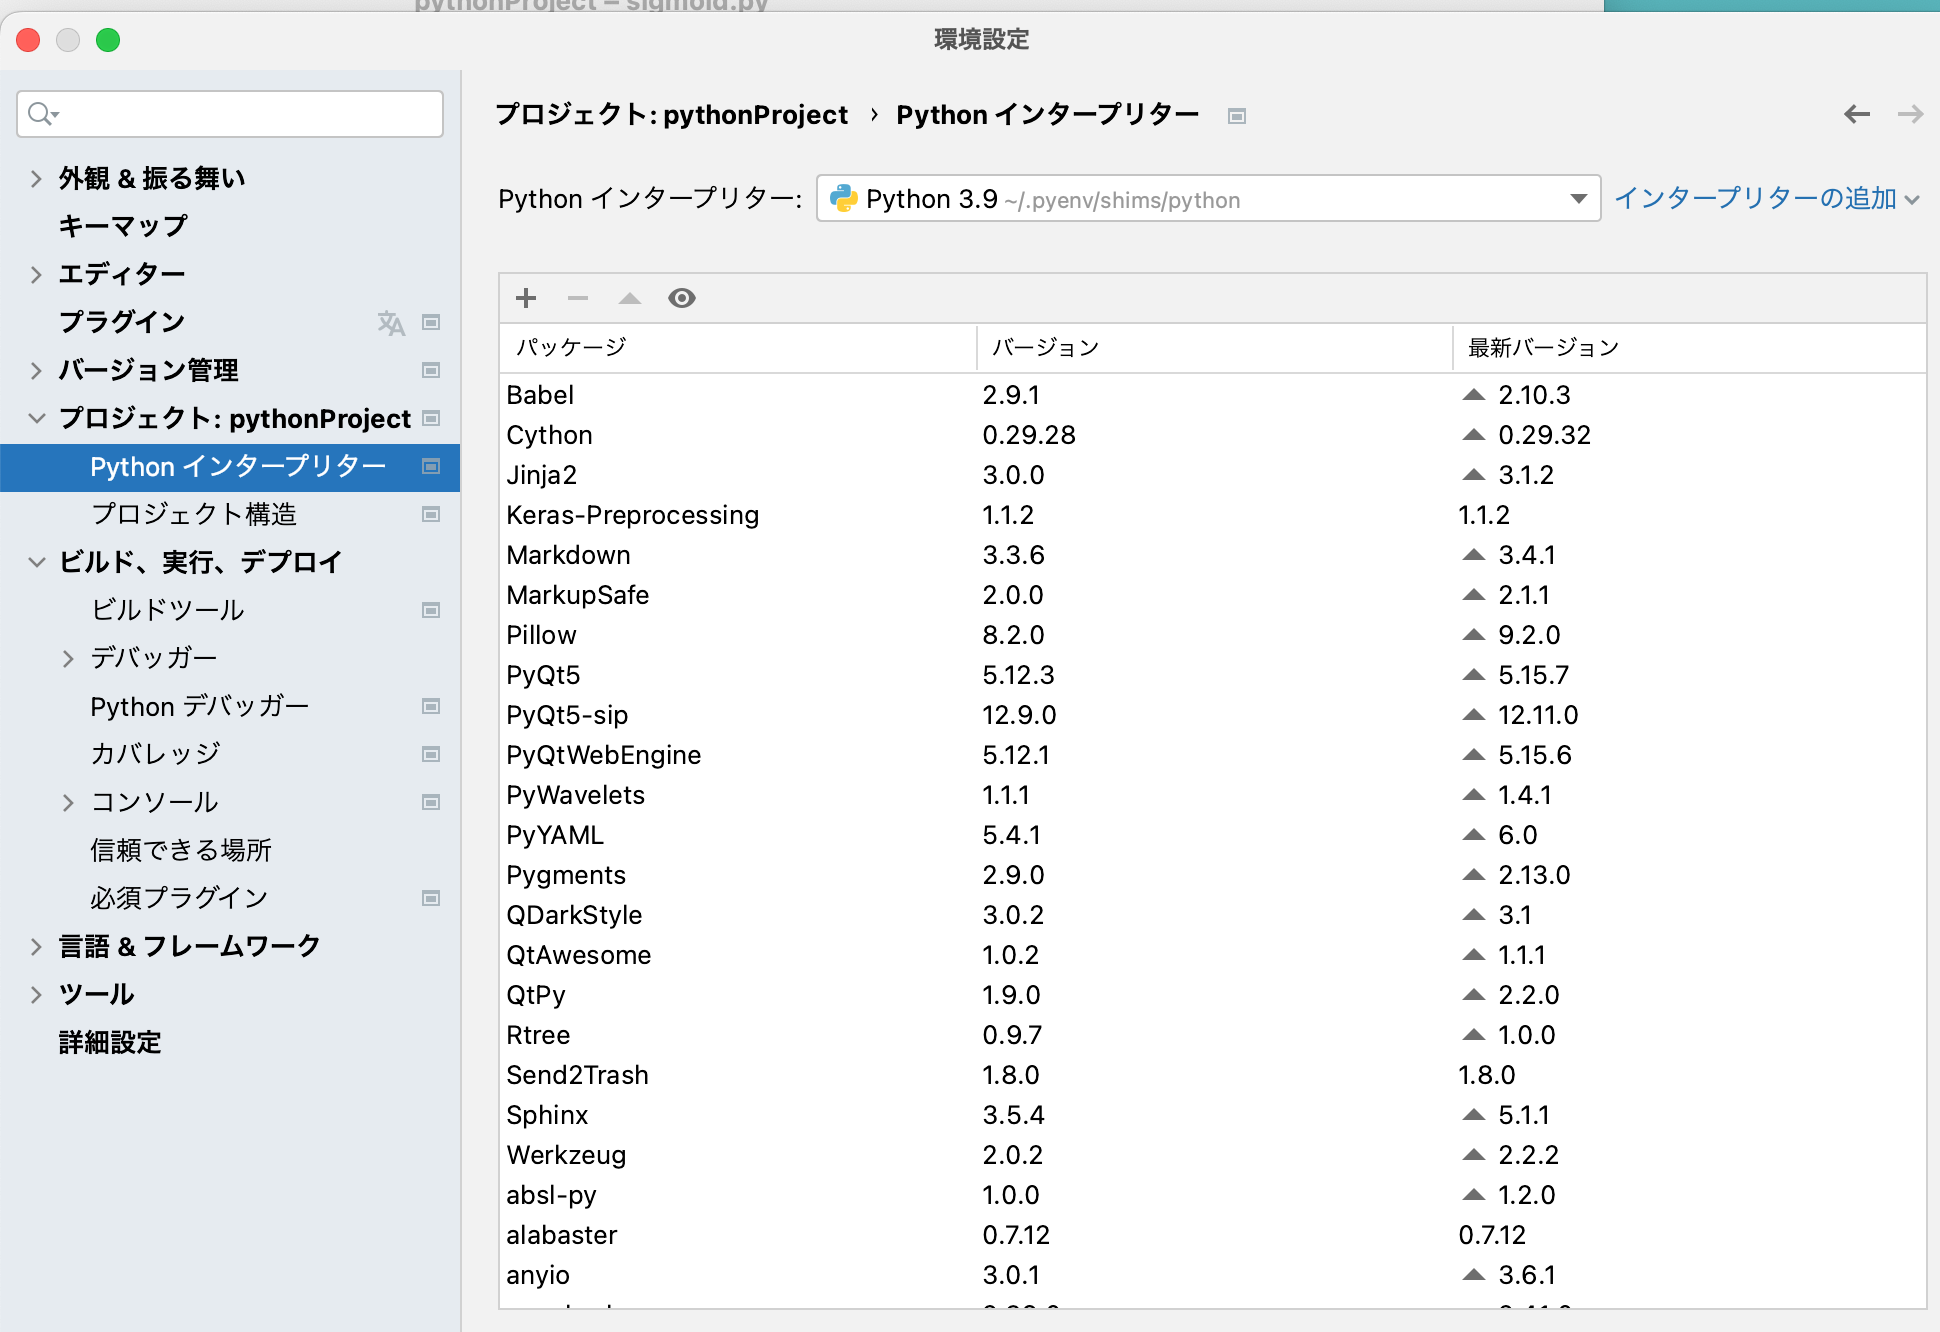Click project icon next to バージョン管理

431,370
